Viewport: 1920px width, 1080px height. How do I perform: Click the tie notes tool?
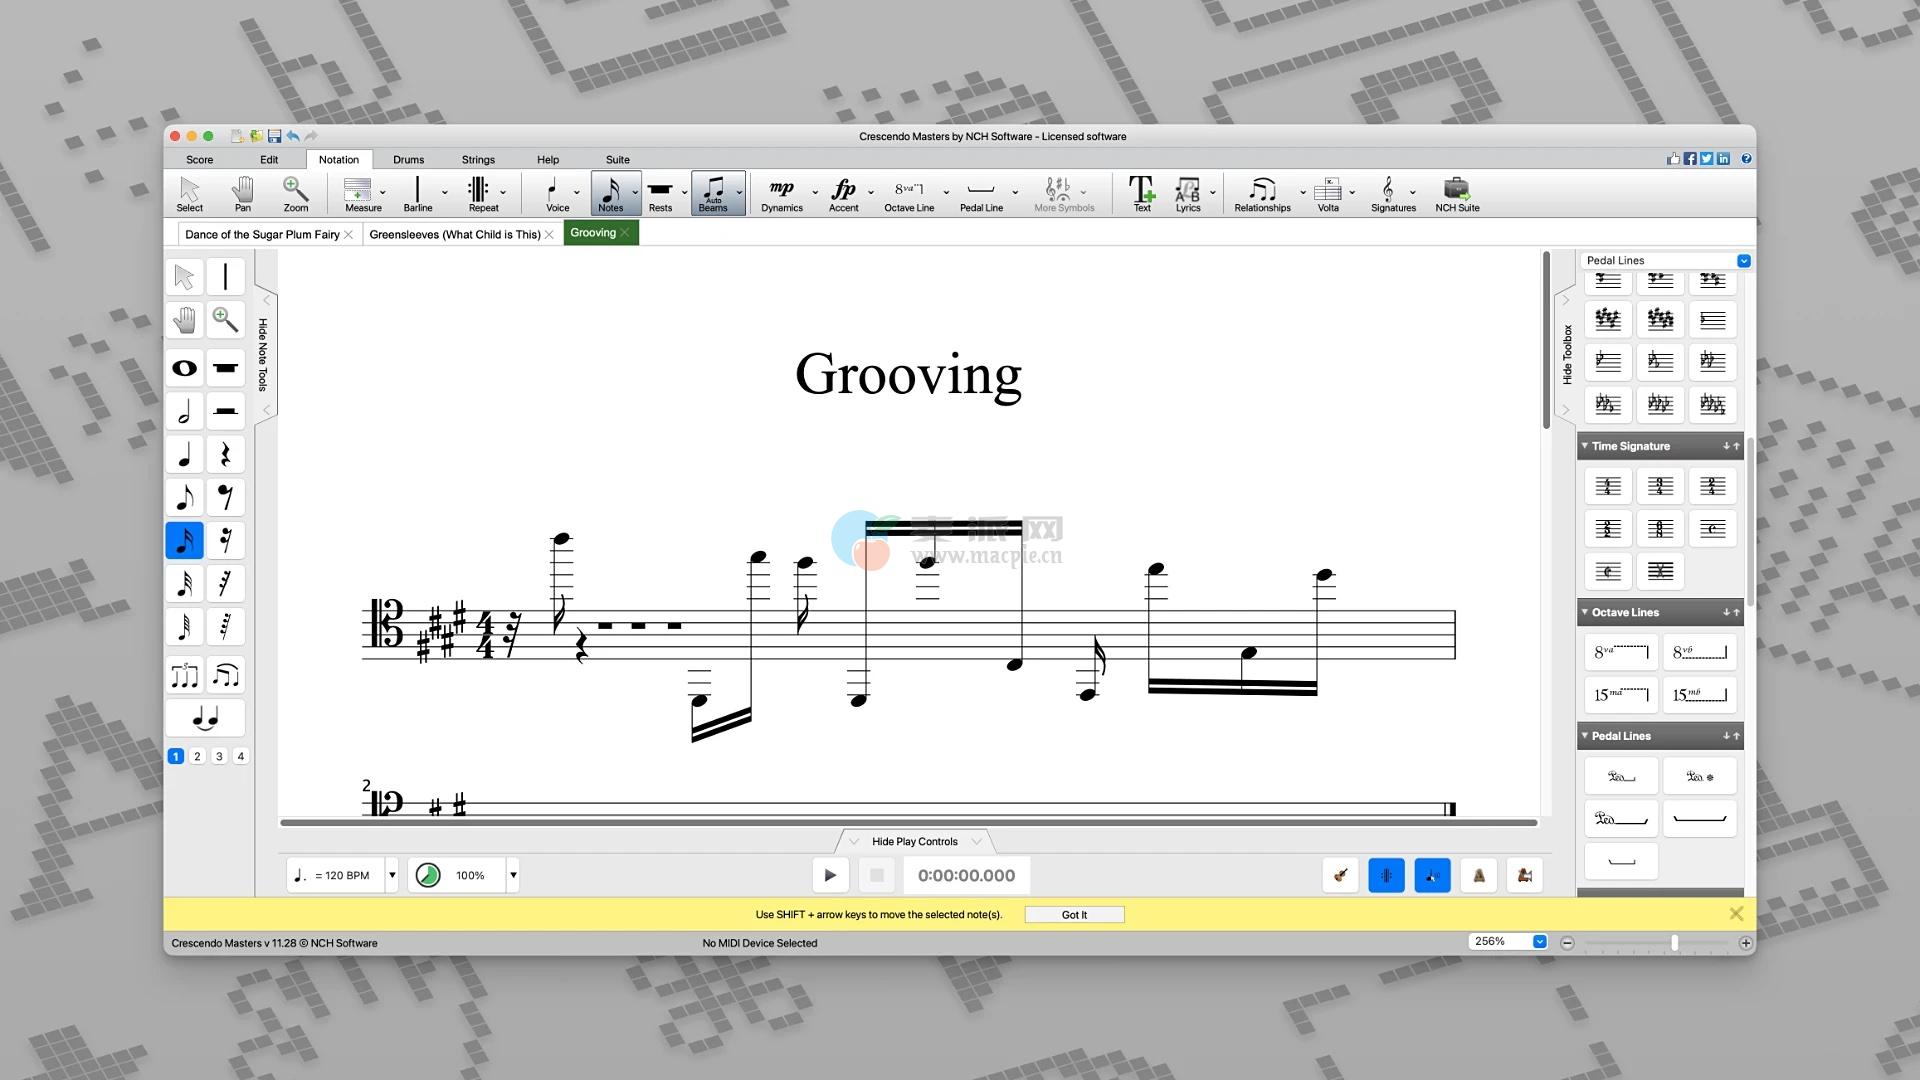point(205,718)
